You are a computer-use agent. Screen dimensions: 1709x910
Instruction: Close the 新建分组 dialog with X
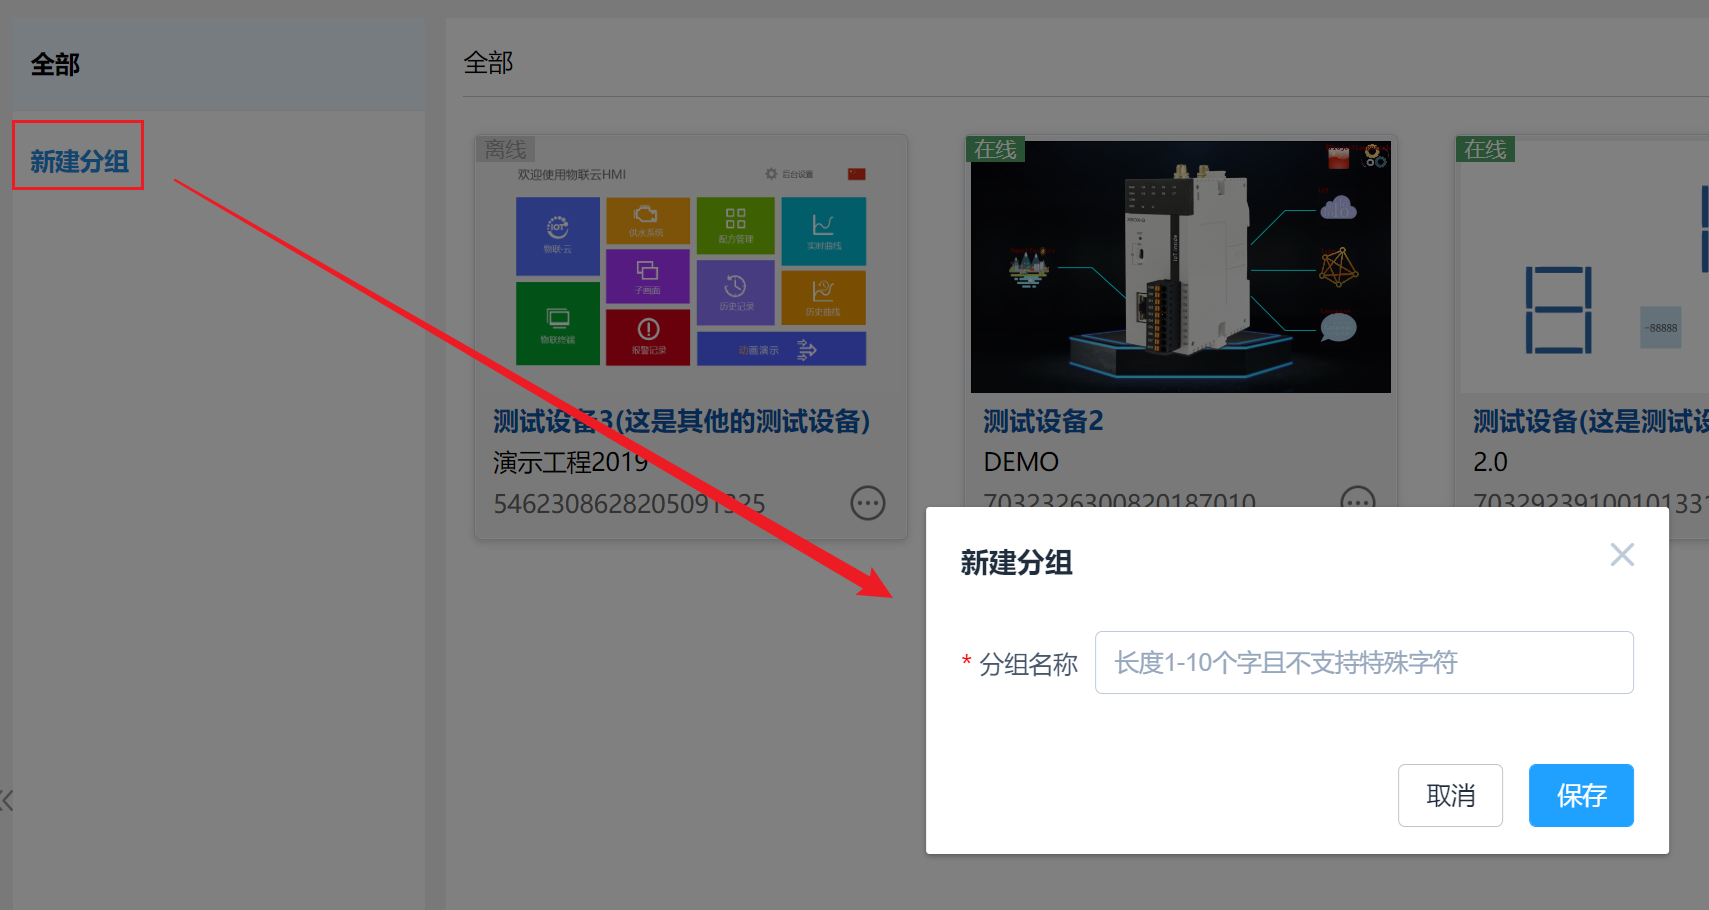point(1622,555)
